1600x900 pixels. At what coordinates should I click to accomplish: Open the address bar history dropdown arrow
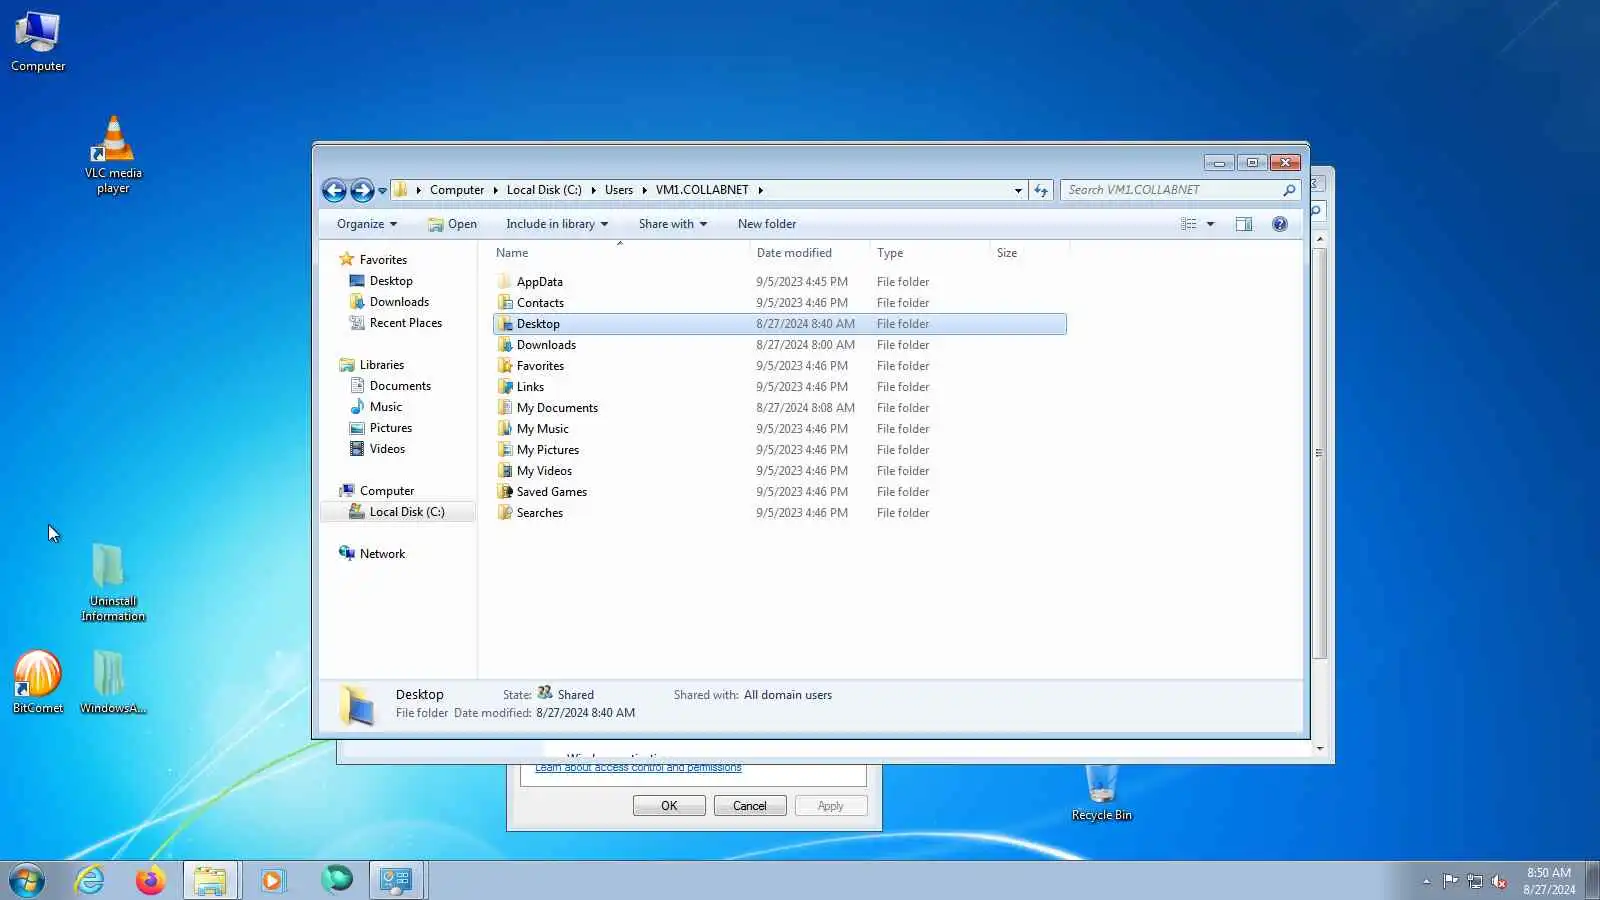tap(1018, 190)
